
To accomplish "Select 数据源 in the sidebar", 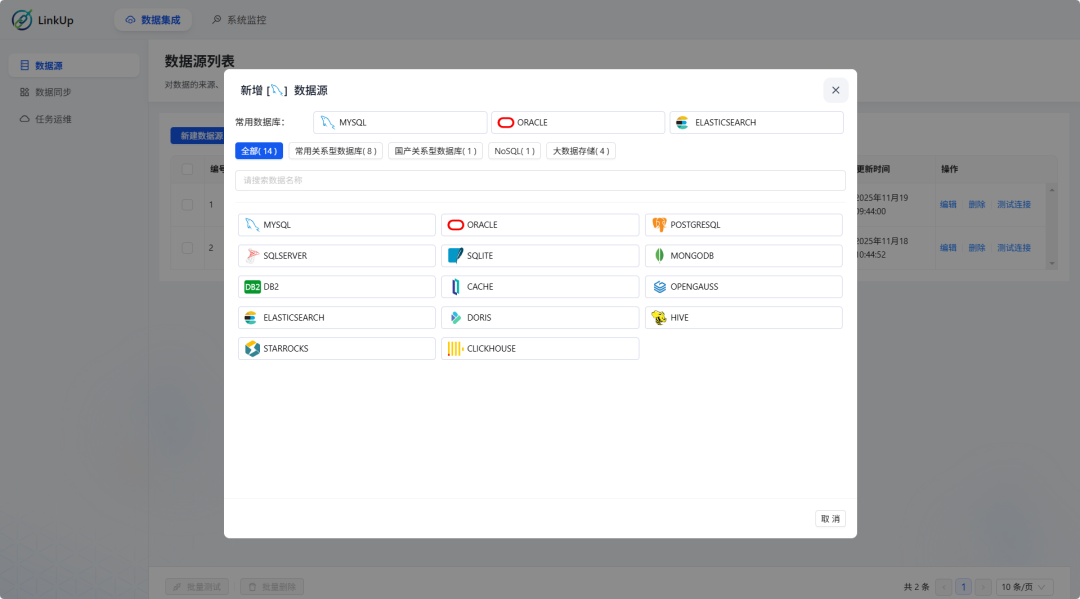I will (x=74, y=65).
